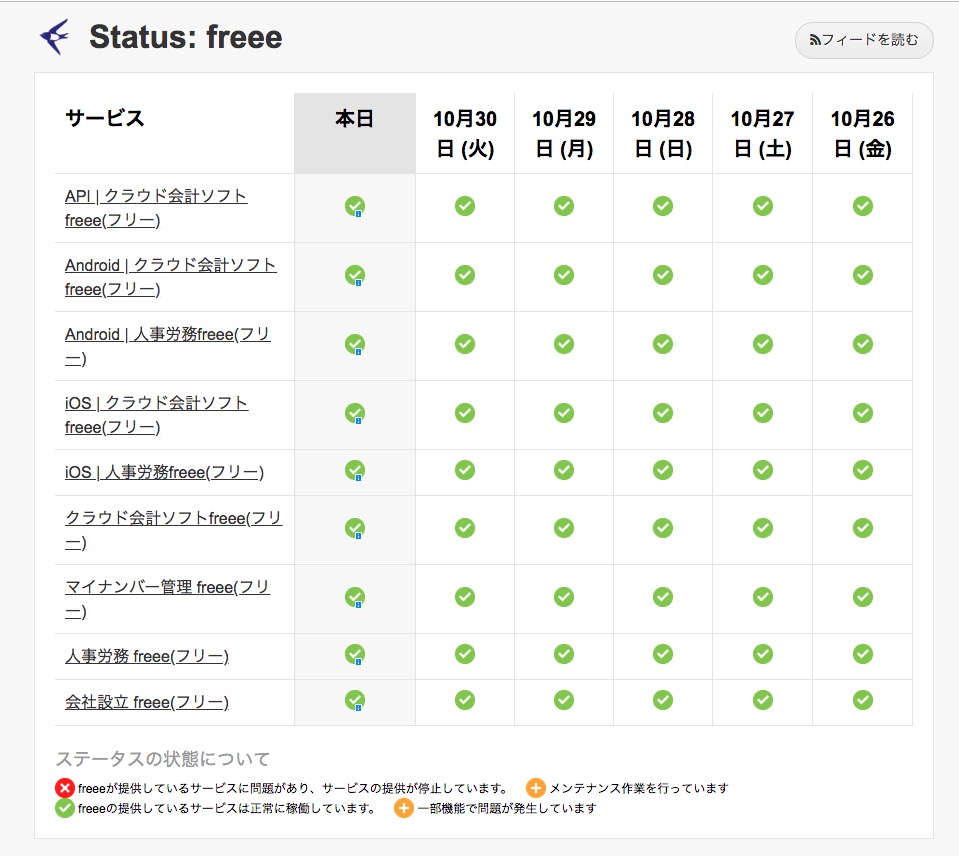Open iOS | クラウド会計ソフト freee link

tap(157, 415)
